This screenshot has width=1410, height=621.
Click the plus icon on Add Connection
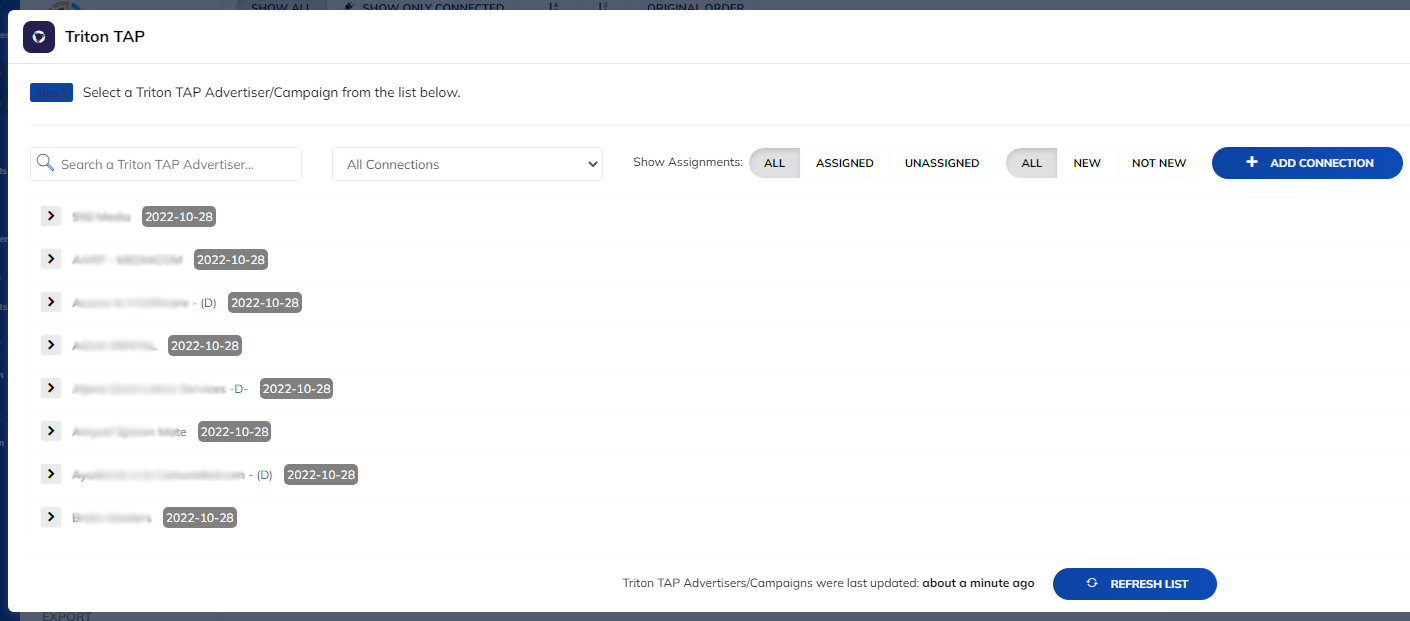click(1252, 162)
